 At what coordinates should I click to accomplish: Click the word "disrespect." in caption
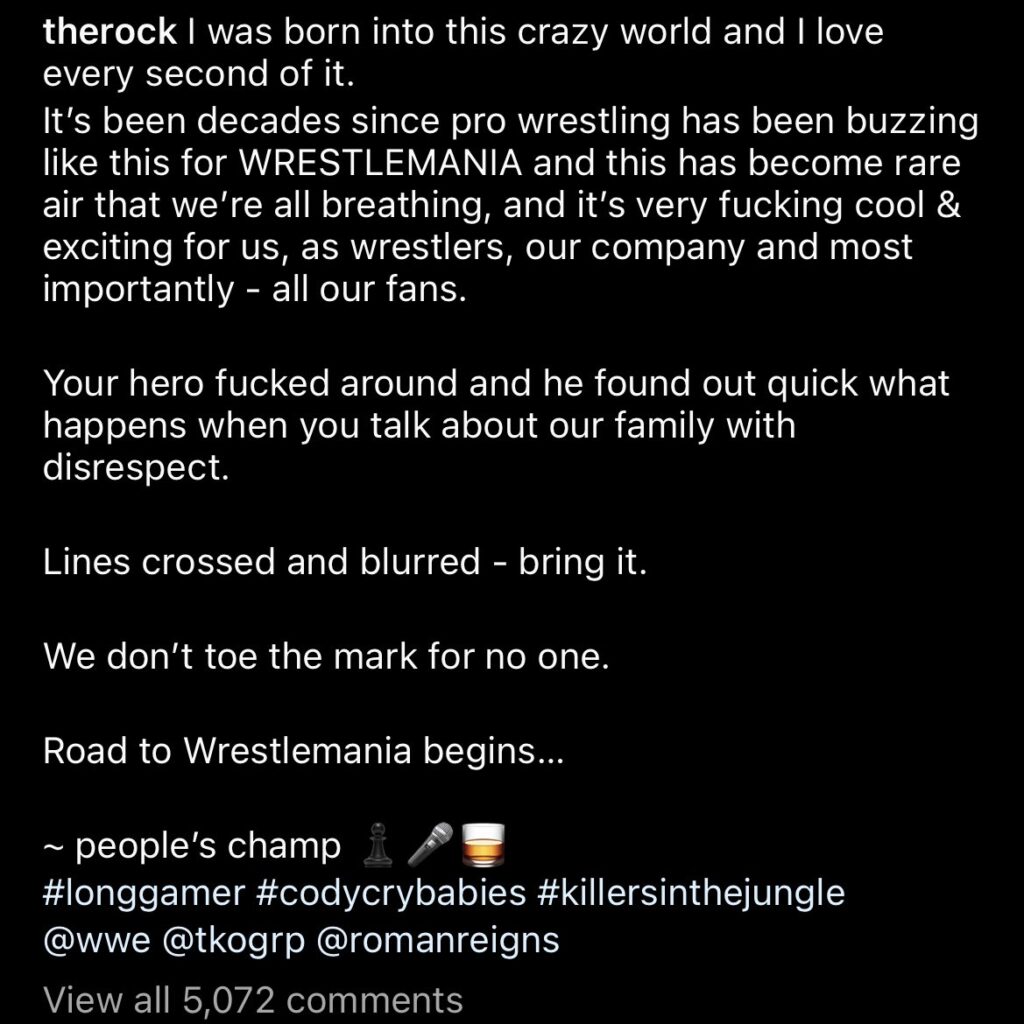[136, 468]
